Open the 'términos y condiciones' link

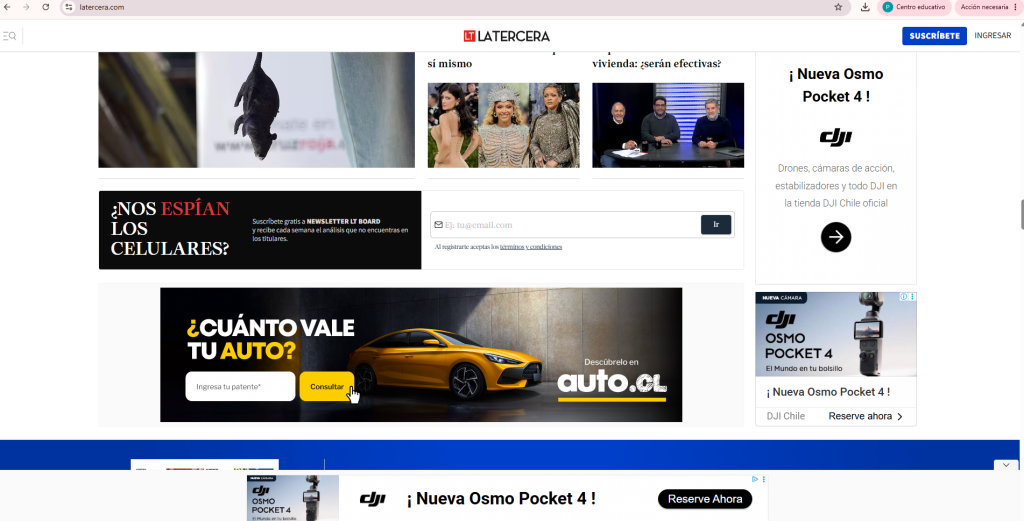click(x=531, y=247)
